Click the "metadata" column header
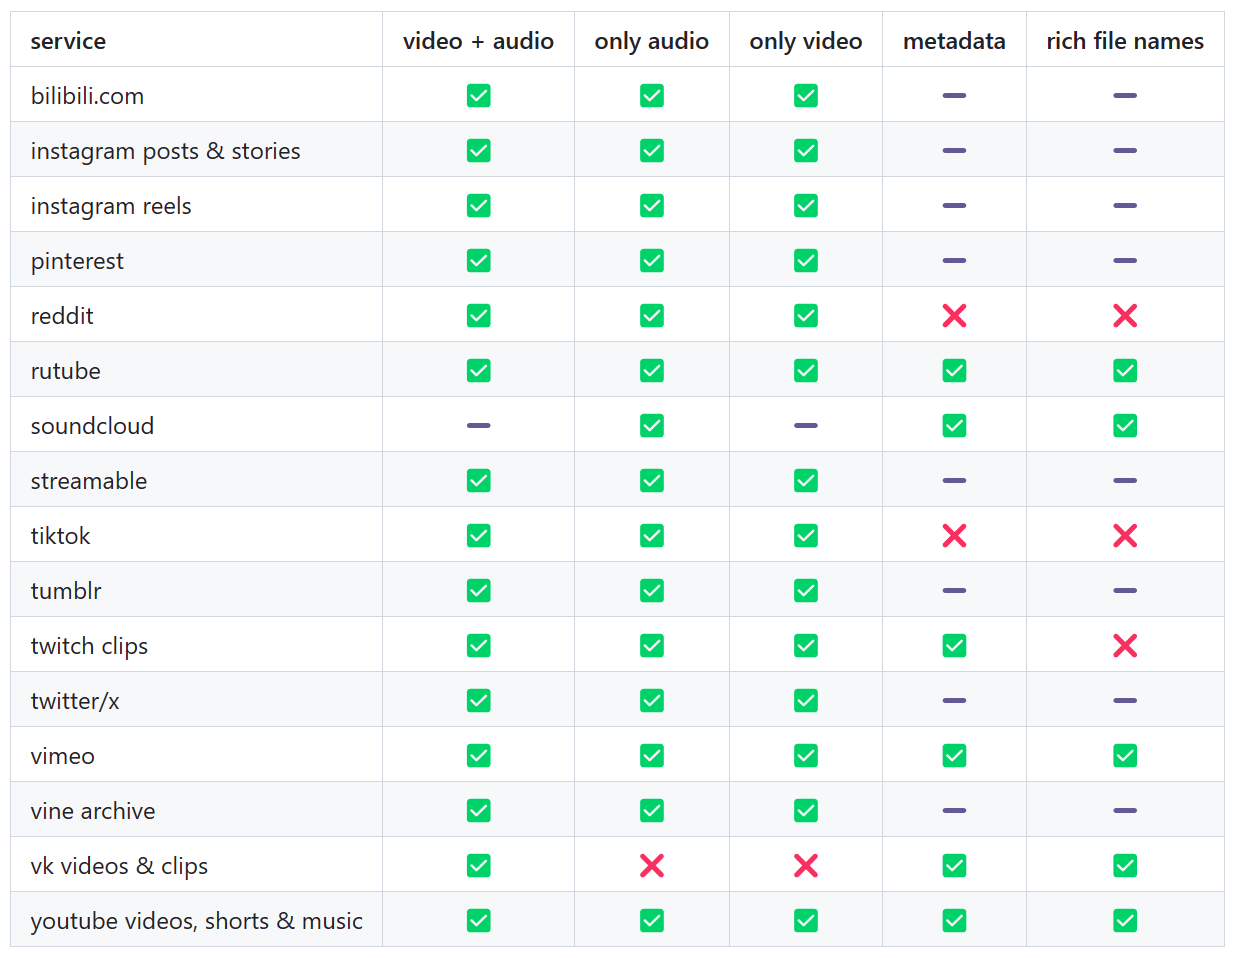1248x958 pixels. (954, 41)
